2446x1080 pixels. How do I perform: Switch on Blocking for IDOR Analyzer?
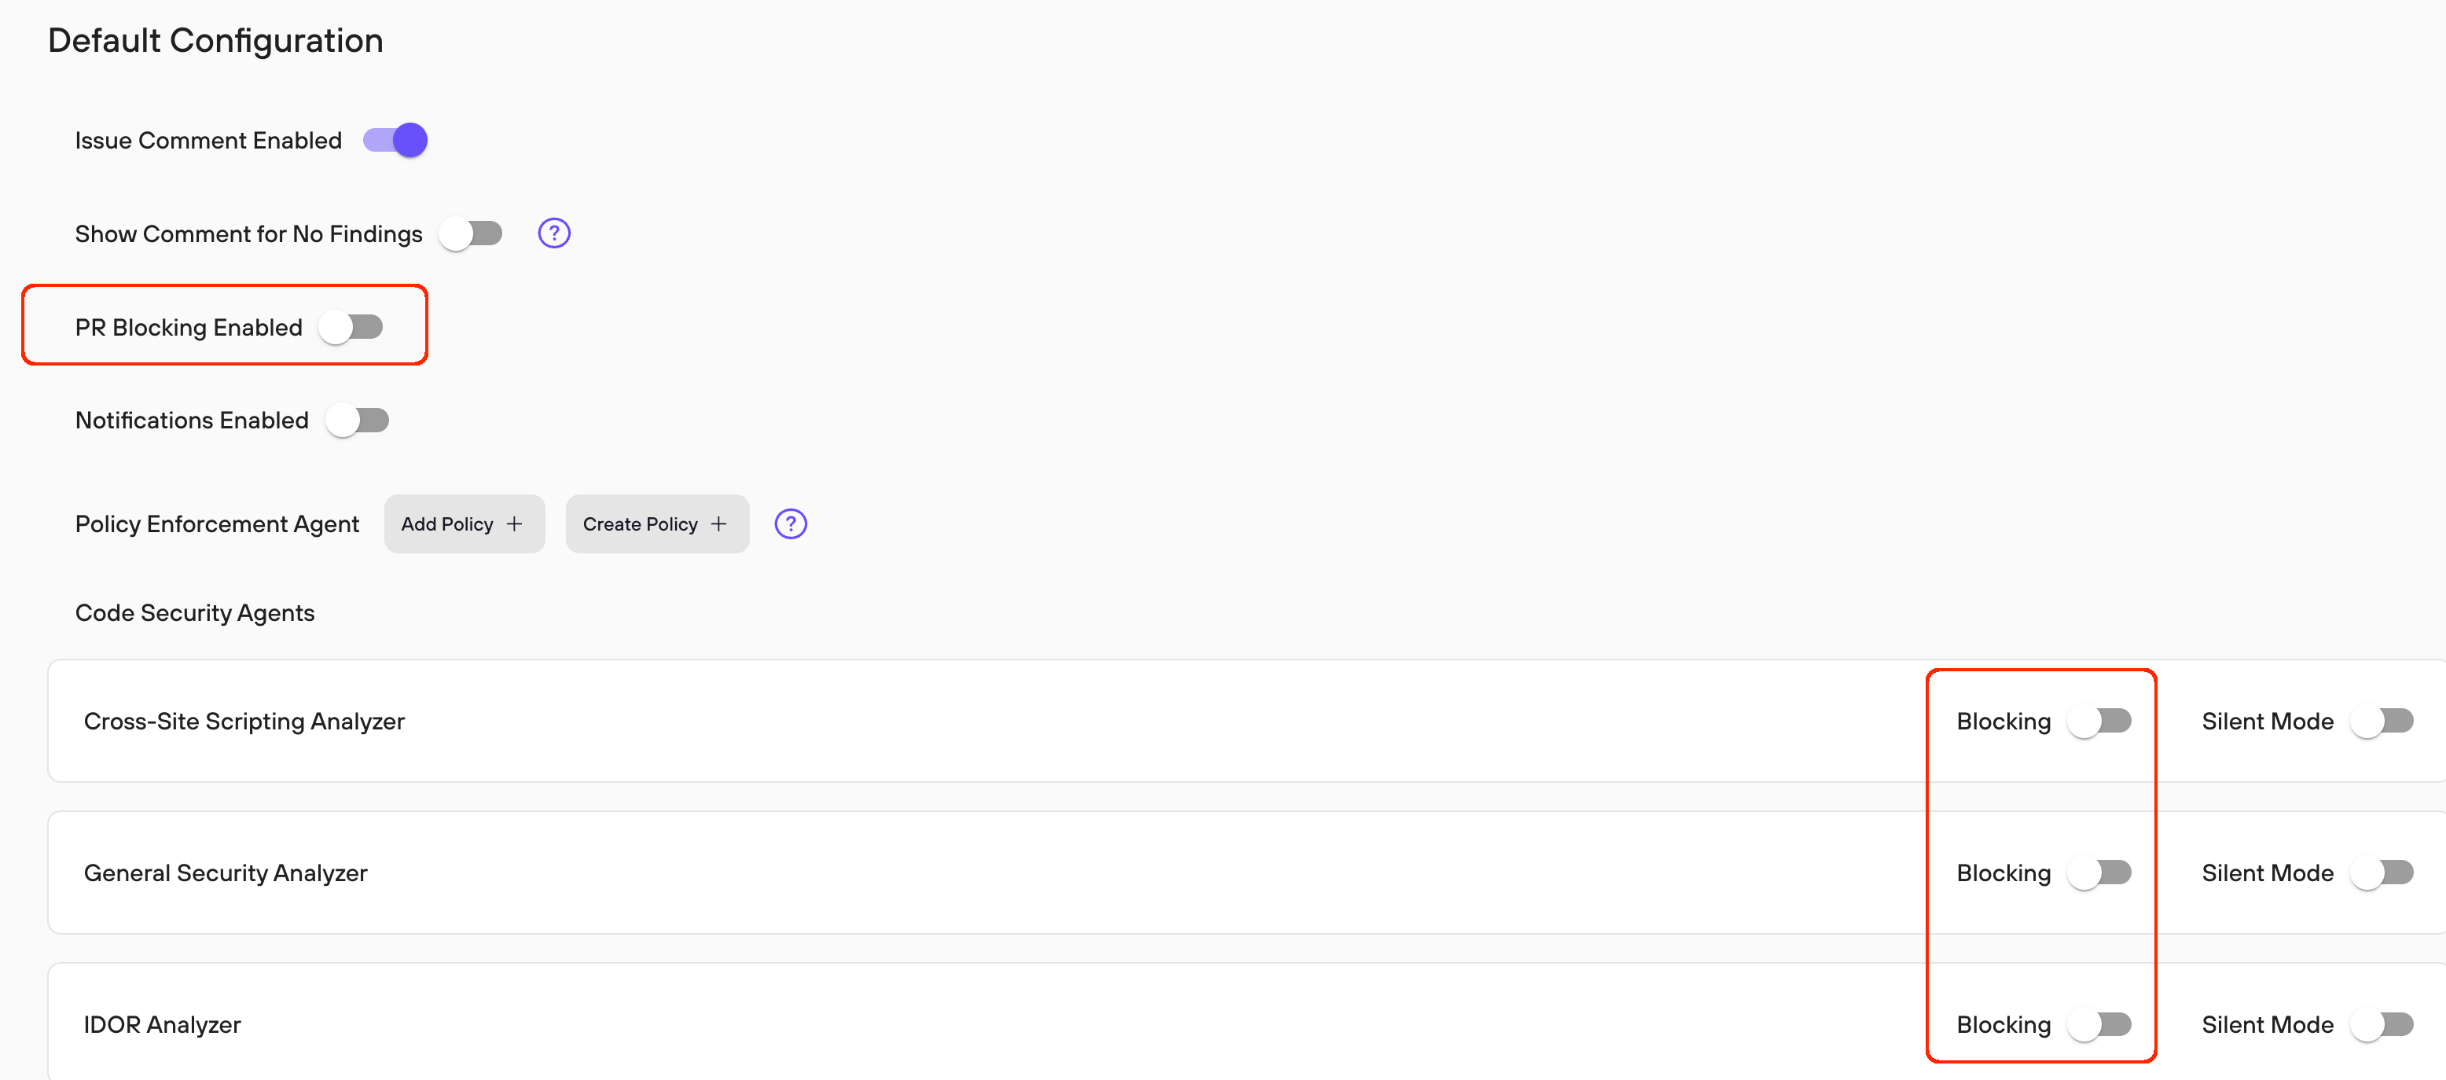(x=2100, y=1025)
